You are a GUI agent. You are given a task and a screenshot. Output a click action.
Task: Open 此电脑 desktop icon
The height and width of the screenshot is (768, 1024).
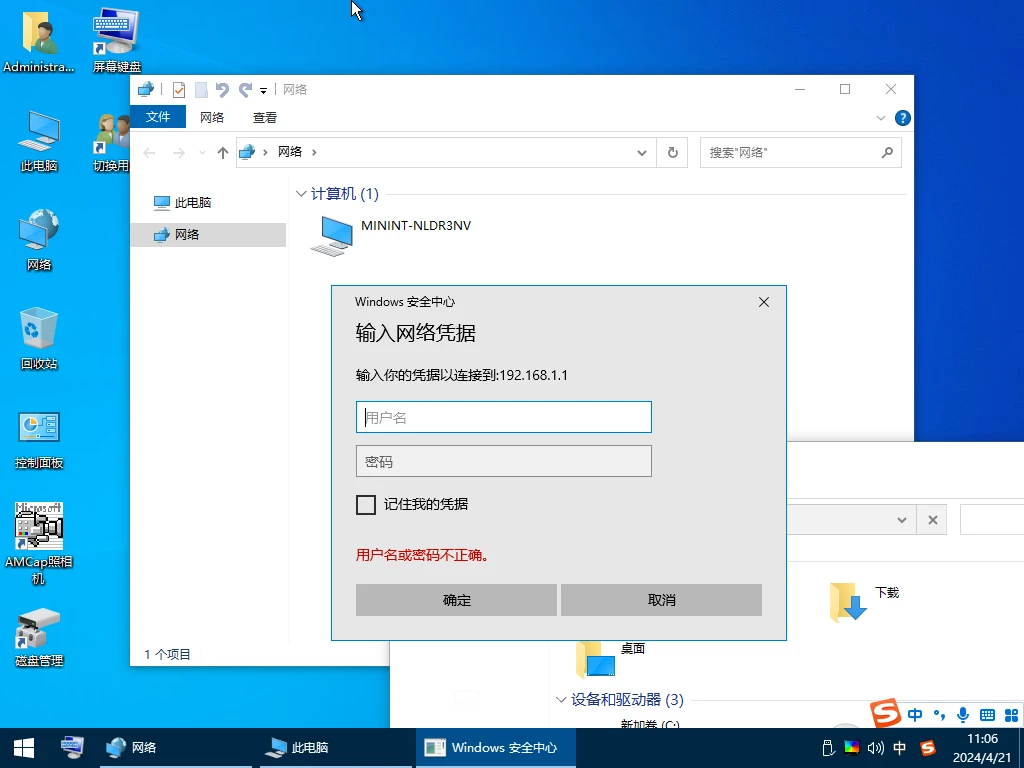click(39, 141)
